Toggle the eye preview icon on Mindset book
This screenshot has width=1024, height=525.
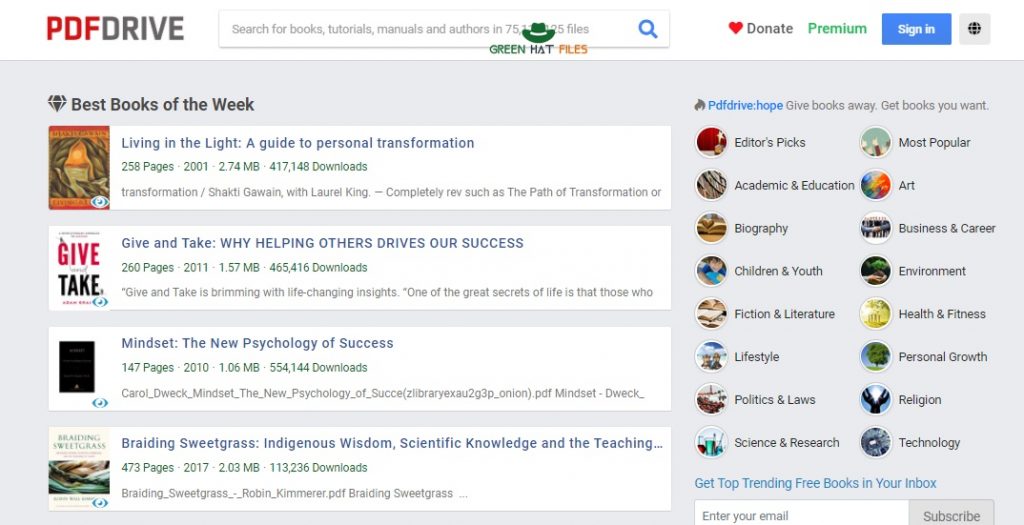click(99, 403)
